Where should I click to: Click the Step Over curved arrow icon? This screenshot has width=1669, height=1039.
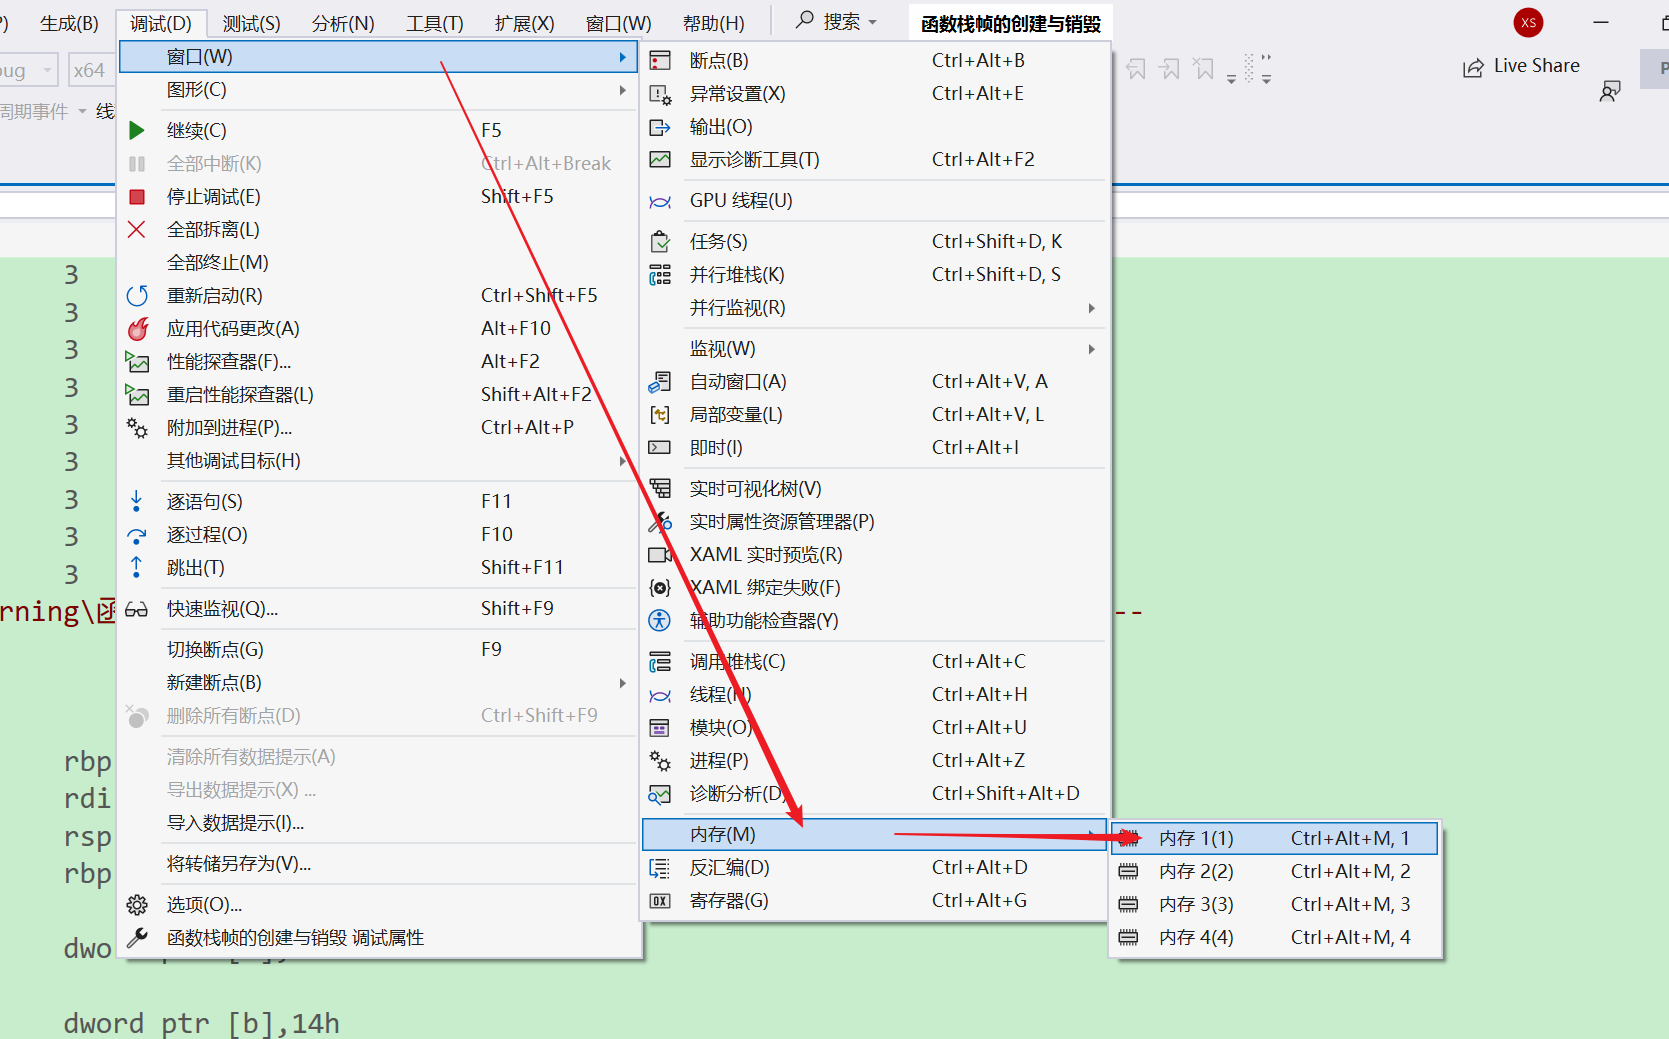coord(137,535)
